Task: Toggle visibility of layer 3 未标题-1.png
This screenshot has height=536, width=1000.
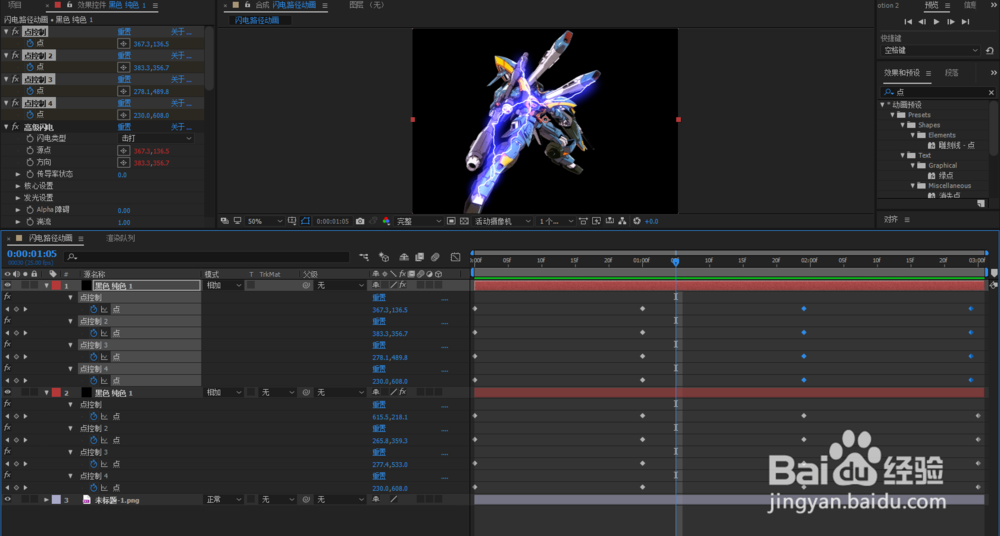Action: click(8, 500)
